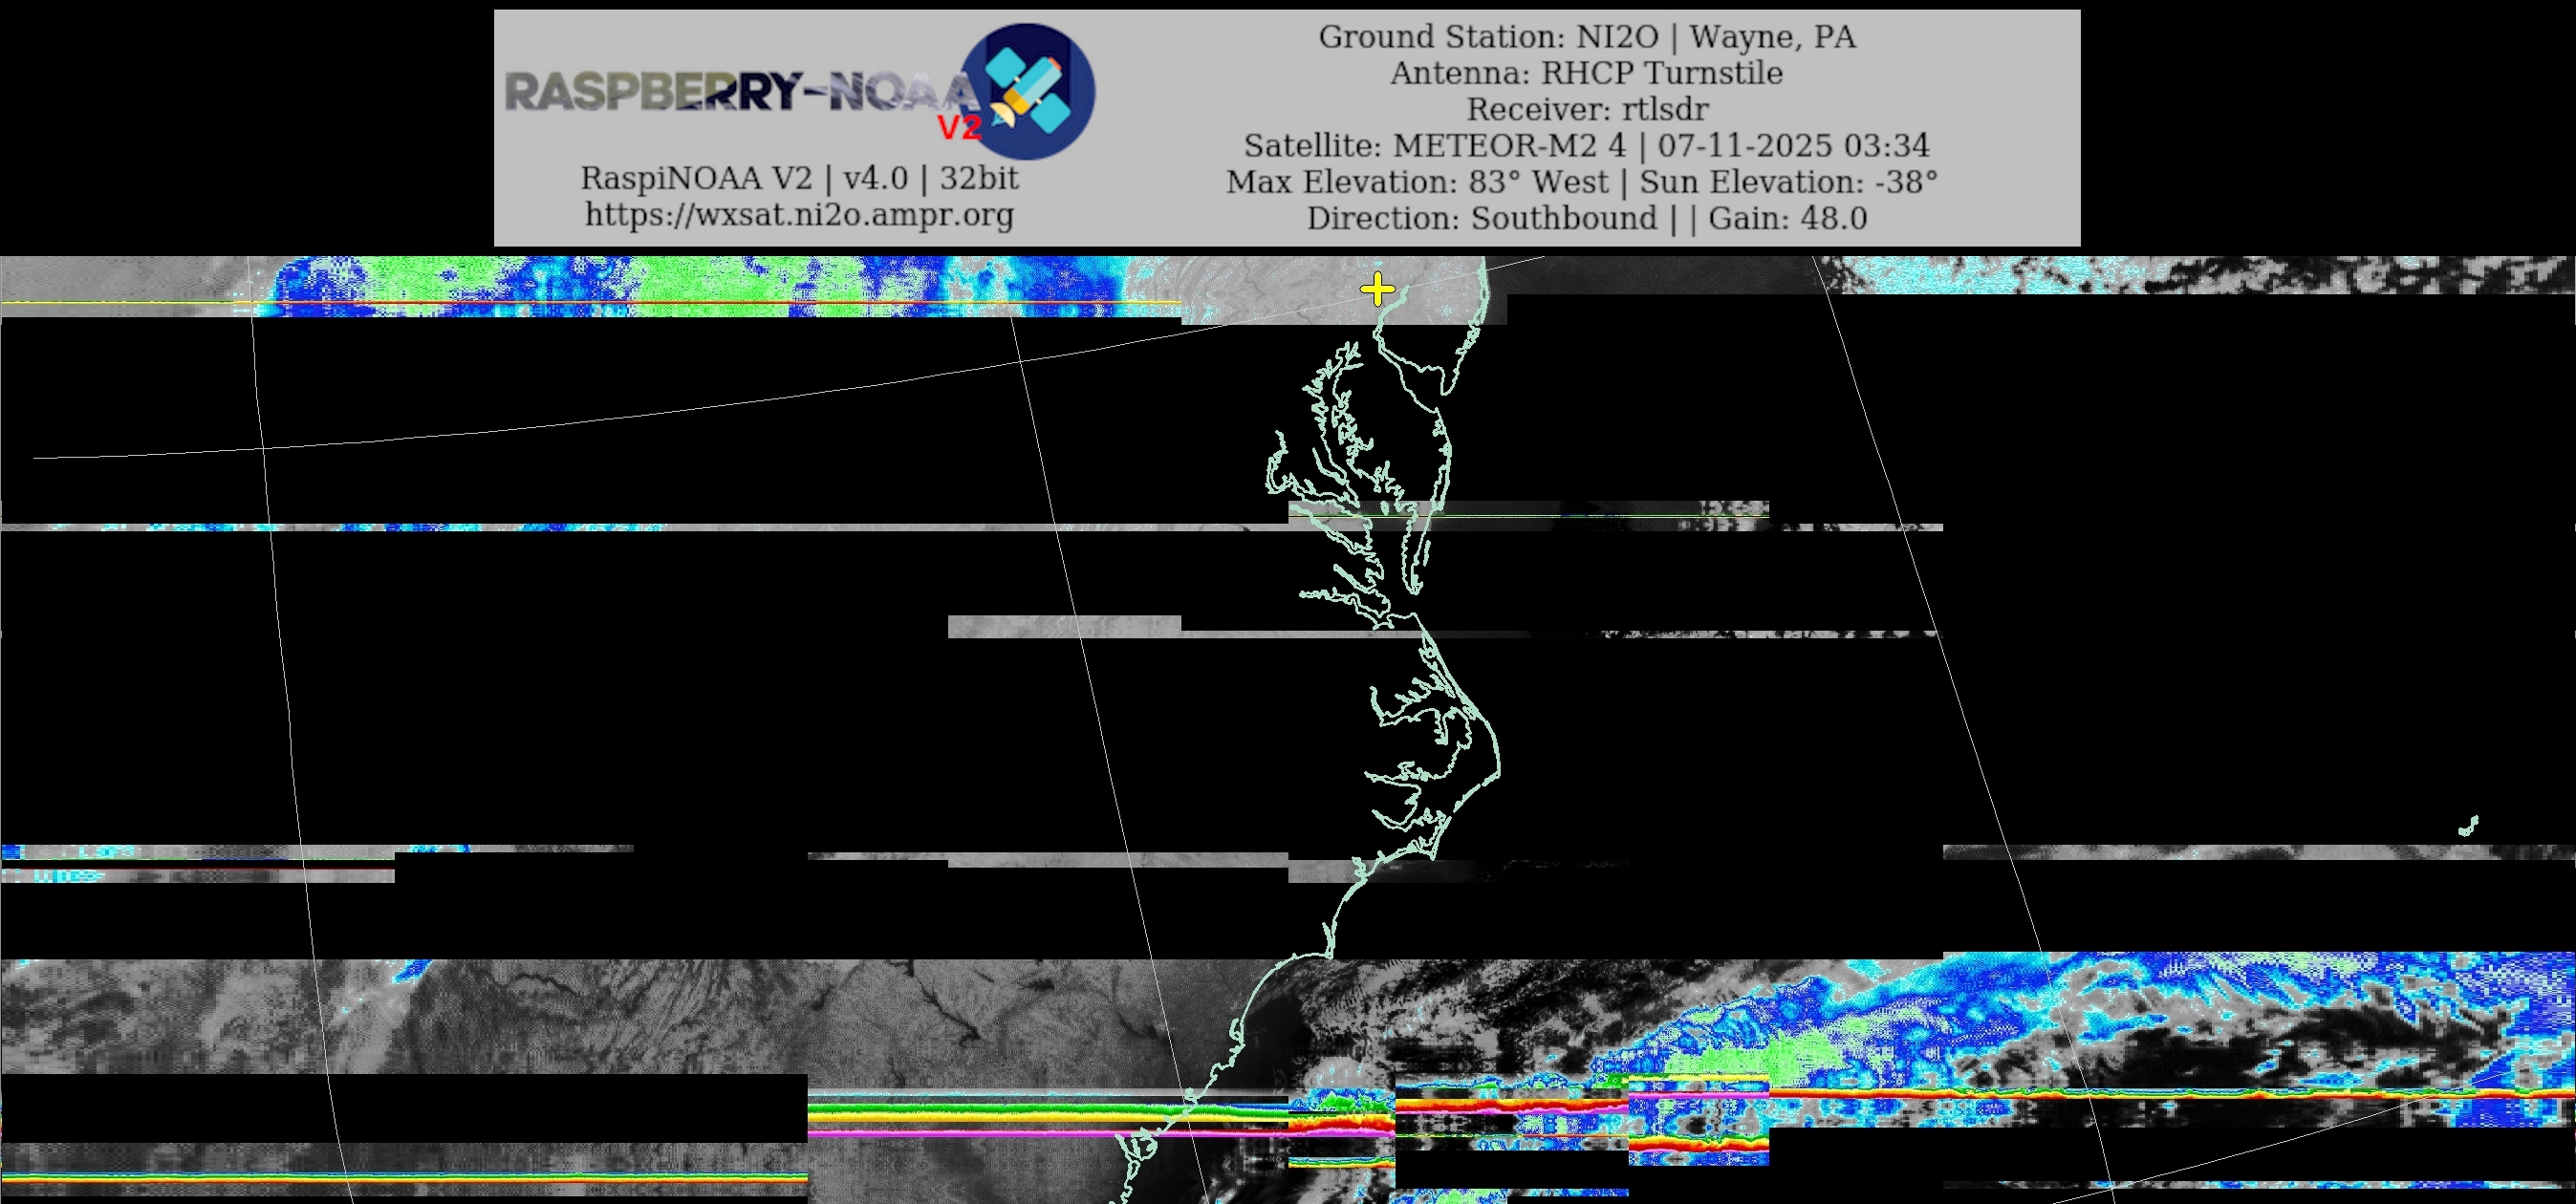Click the gray image strip left of Virginia coast
Image resolution: width=2576 pixels, height=1204 pixels.
tap(1063, 626)
